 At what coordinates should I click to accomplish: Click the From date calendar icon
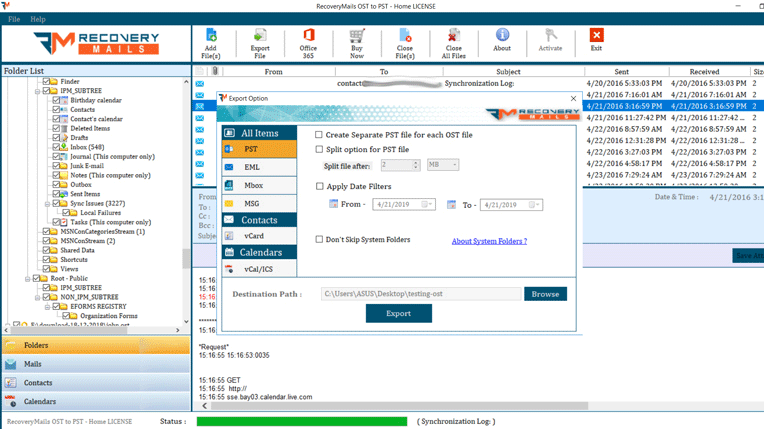(333, 204)
